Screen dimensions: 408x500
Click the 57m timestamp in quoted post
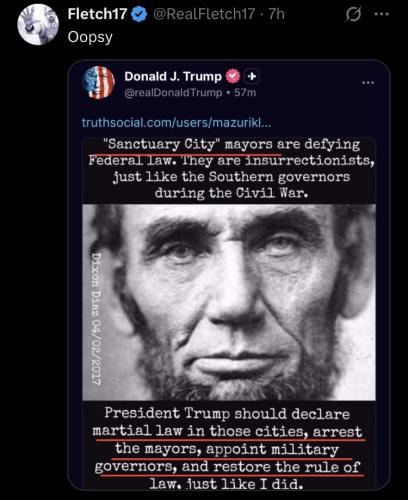245,92
